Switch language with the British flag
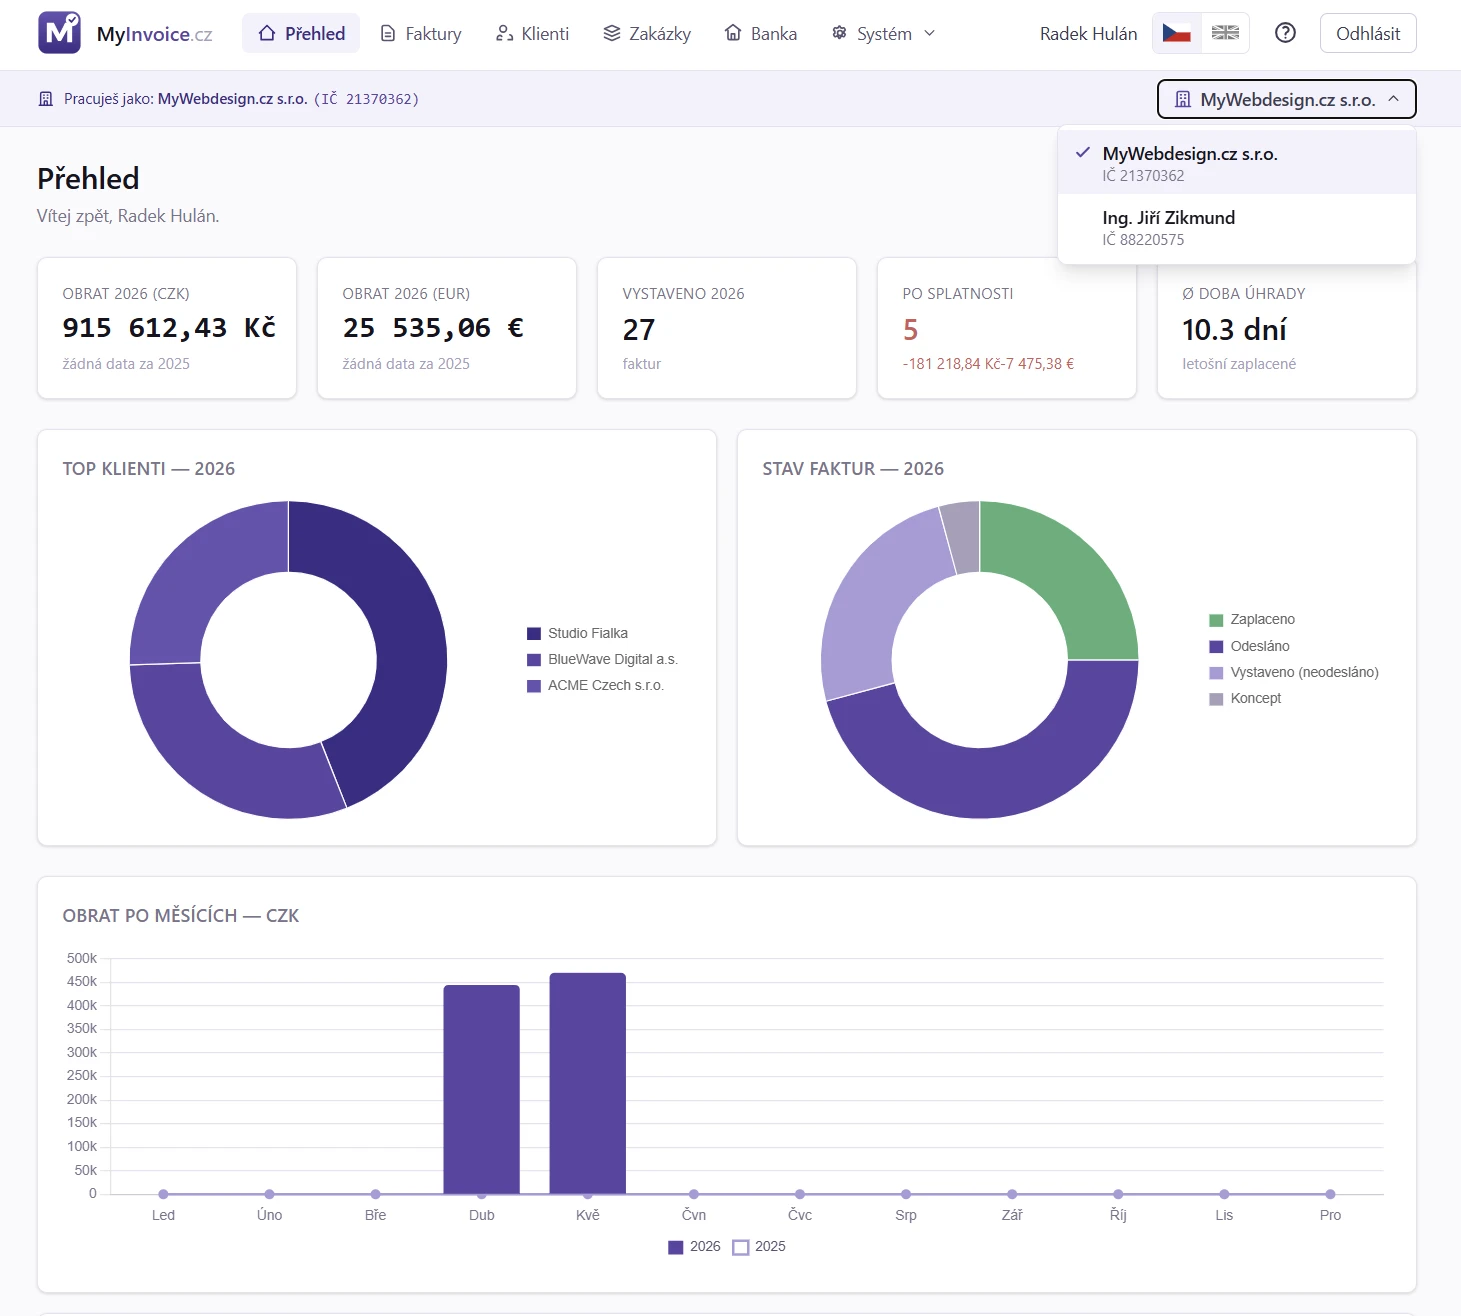 (x=1225, y=33)
